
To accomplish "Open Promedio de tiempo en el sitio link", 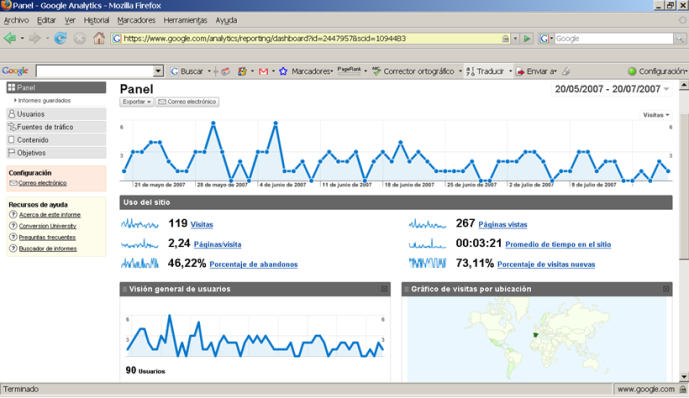I will coord(558,244).
